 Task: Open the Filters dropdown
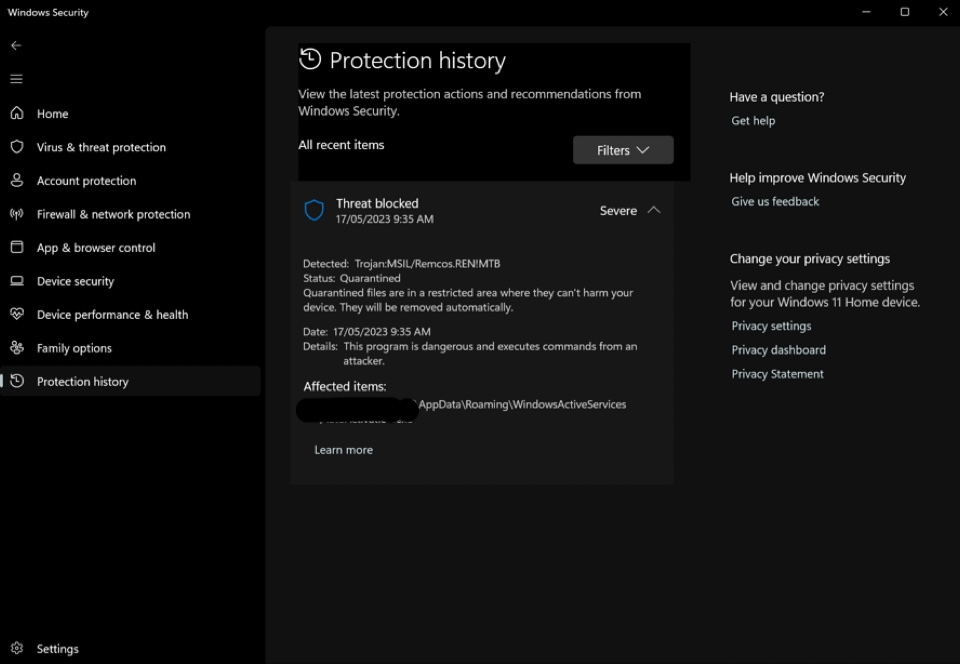623,150
